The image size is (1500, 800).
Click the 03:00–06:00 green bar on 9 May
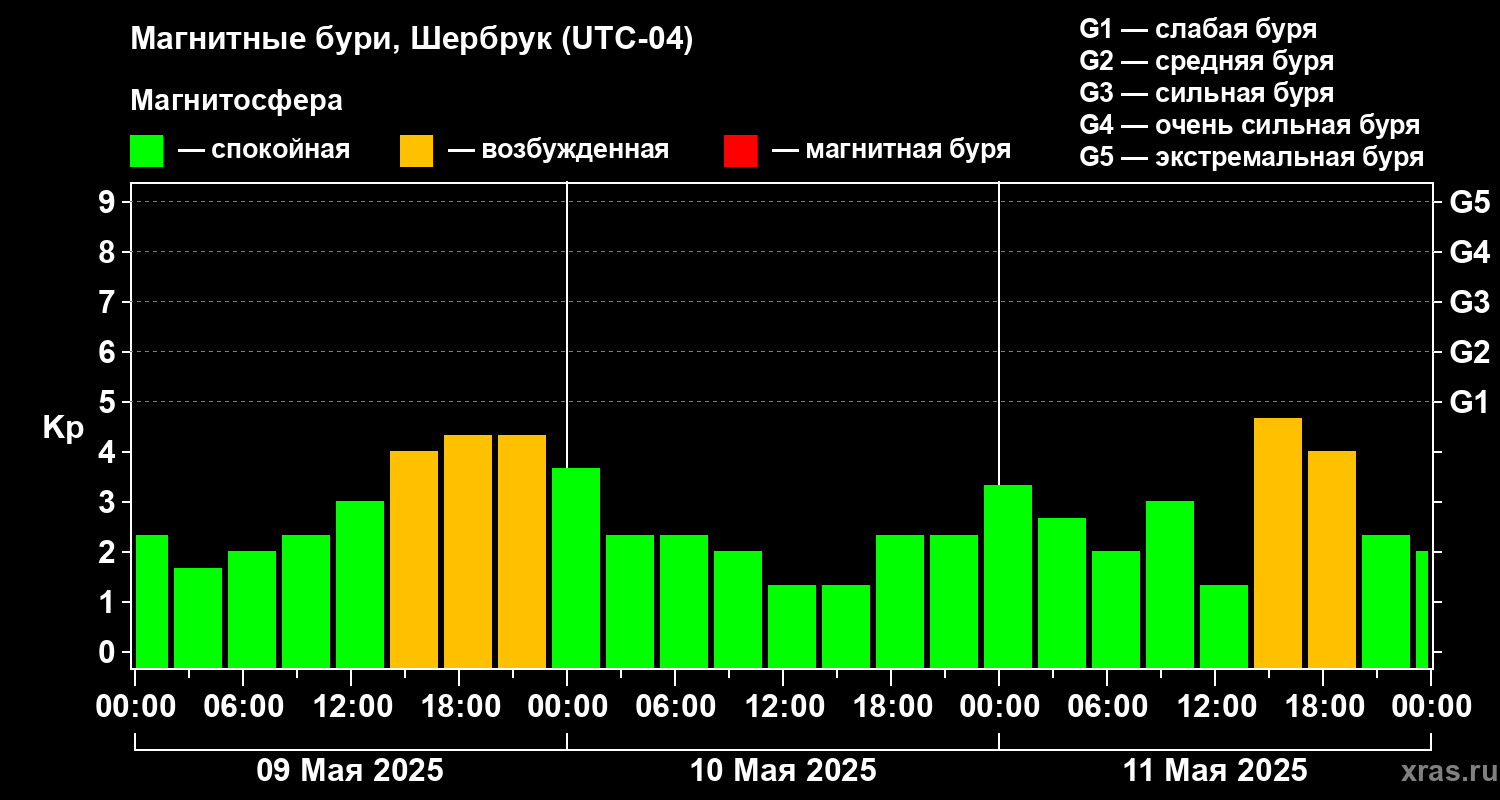(198, 618)
